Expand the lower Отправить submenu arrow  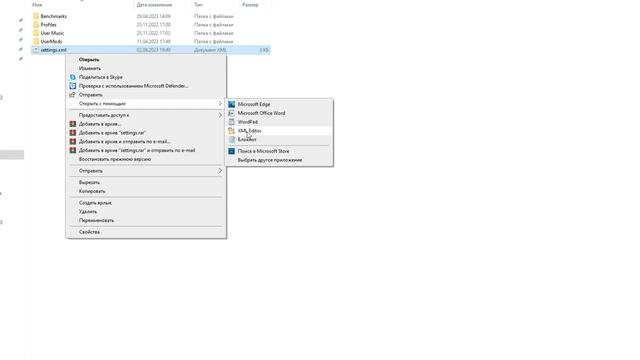[x=220, y=171]
